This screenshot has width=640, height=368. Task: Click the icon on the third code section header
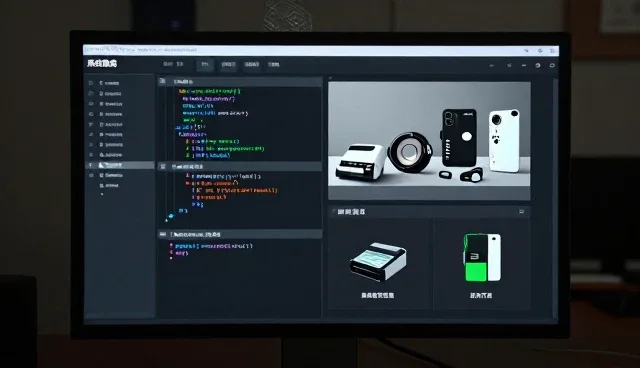coord(163,234)
